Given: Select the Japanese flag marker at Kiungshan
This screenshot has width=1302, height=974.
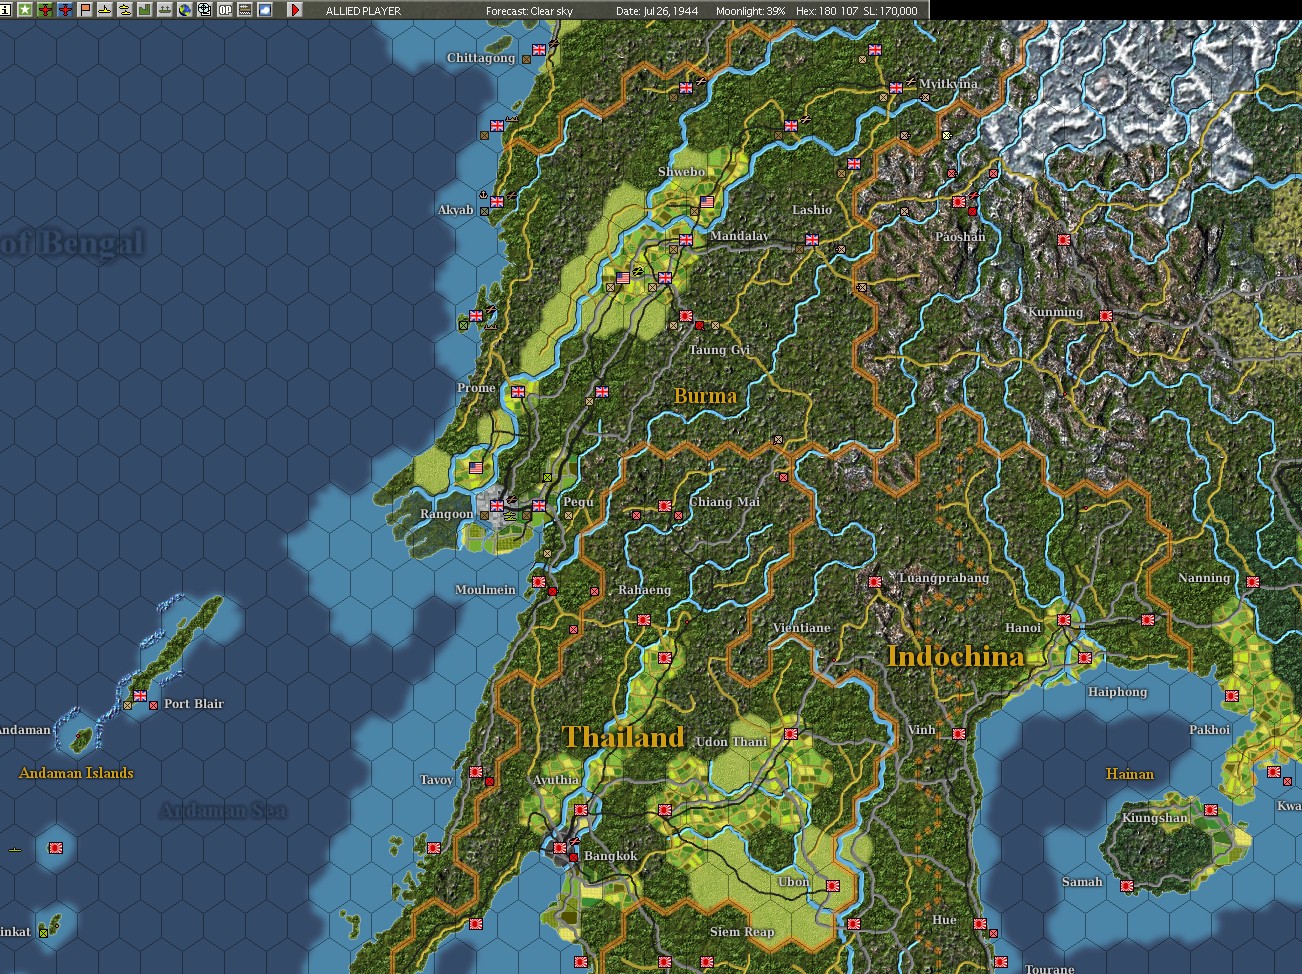Looking at the screenshot, I should (x=1211, y=810).
